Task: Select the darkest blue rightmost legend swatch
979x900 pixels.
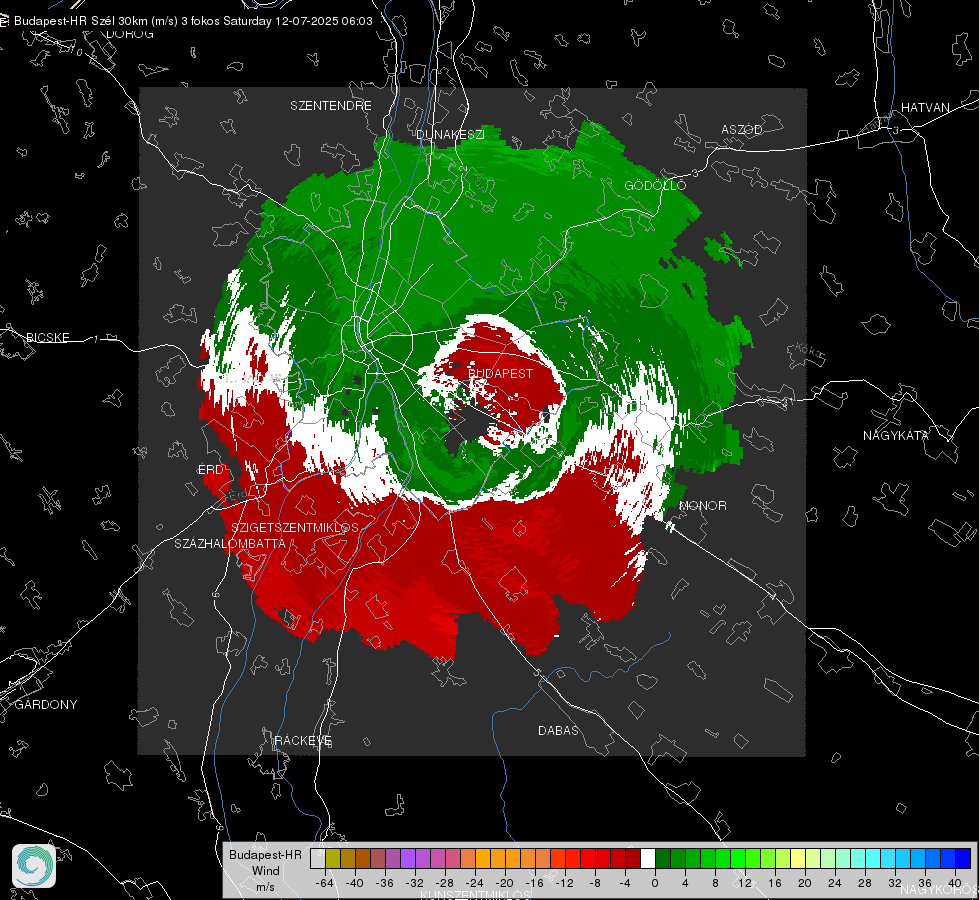Action: pos(963,858)
